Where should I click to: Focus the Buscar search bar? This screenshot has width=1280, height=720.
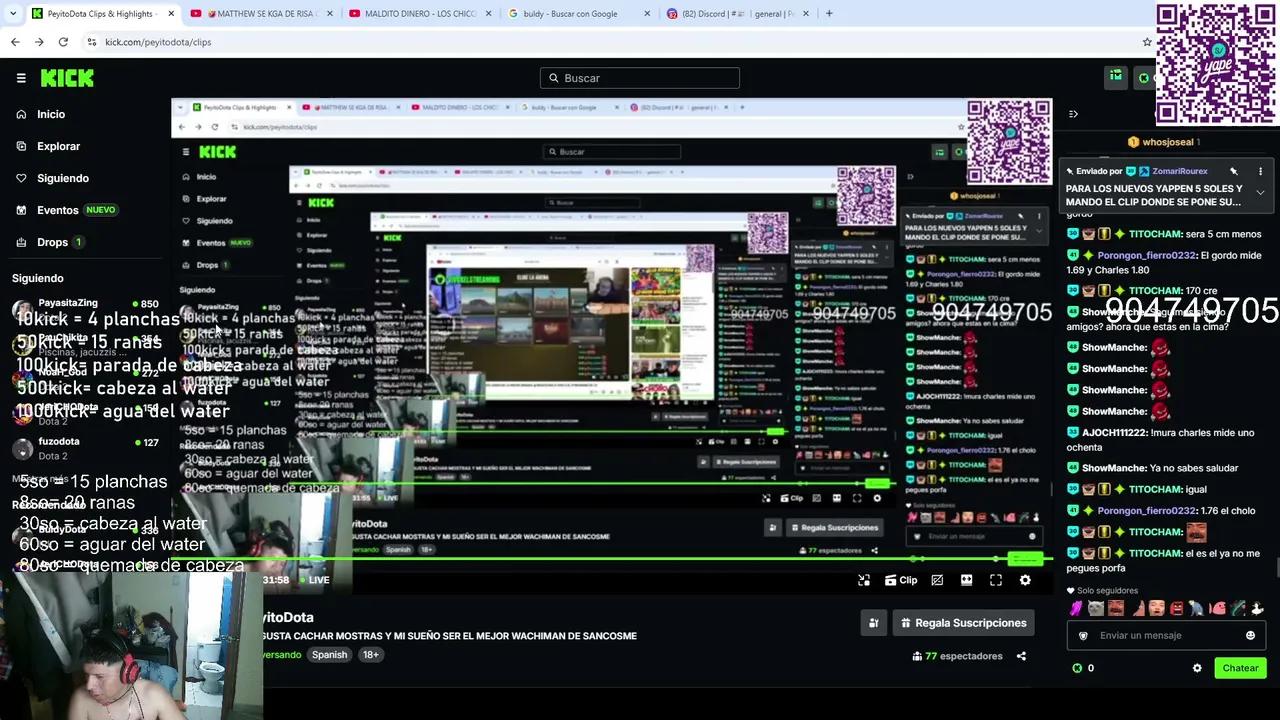(640, 78)
